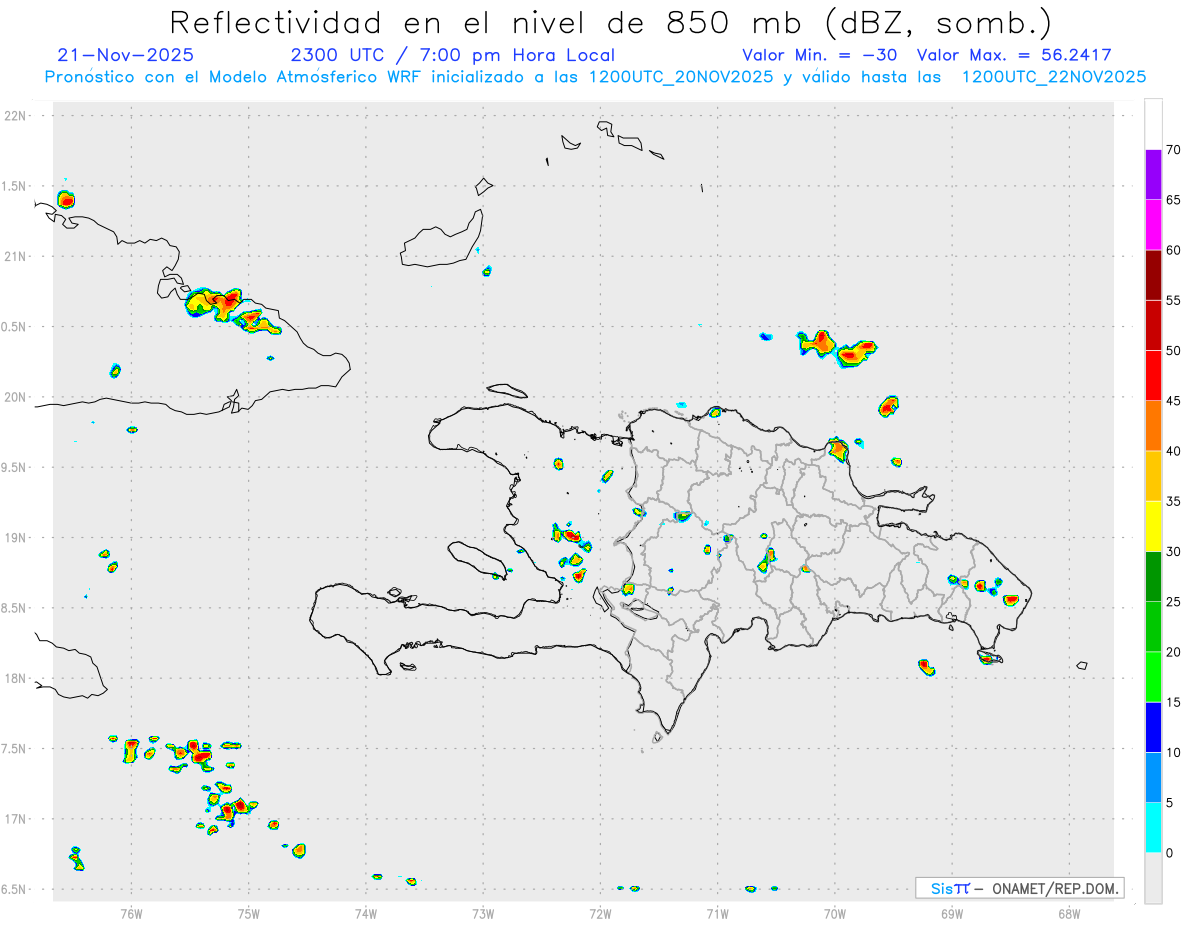Select the medium green 20-25 dBZ colorbar segment

pos(1153,627)
